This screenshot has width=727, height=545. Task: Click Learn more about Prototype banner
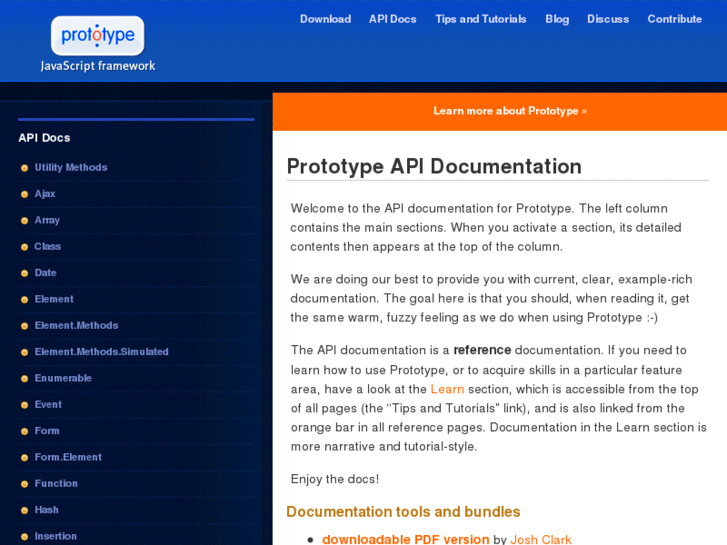510,111
